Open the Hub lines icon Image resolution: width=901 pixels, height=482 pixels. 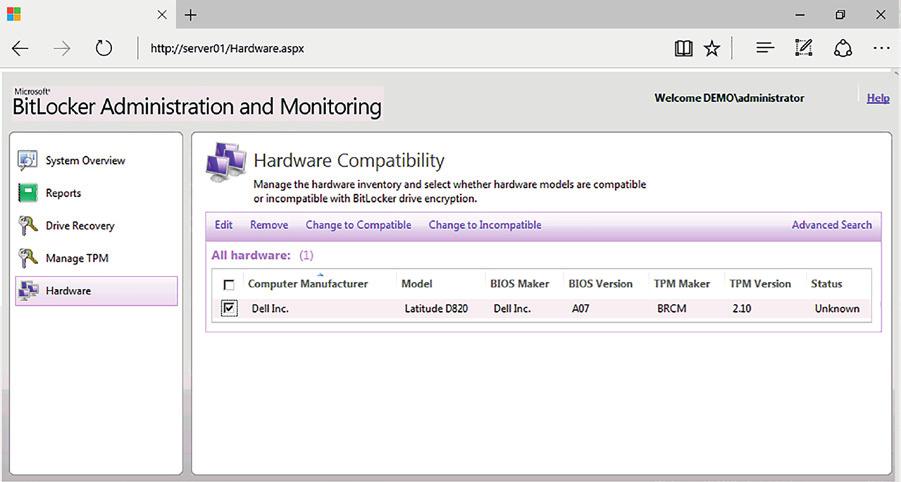(x=765, y=48)
